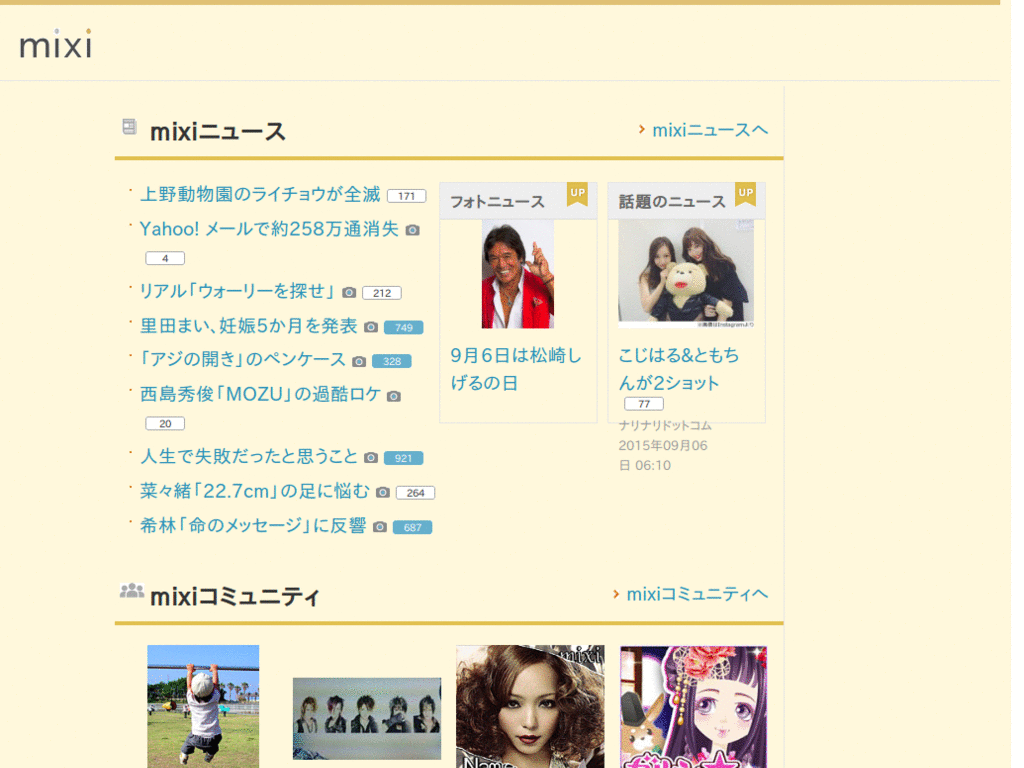Open the blue 749 comment badge

(x=404, y=327)
